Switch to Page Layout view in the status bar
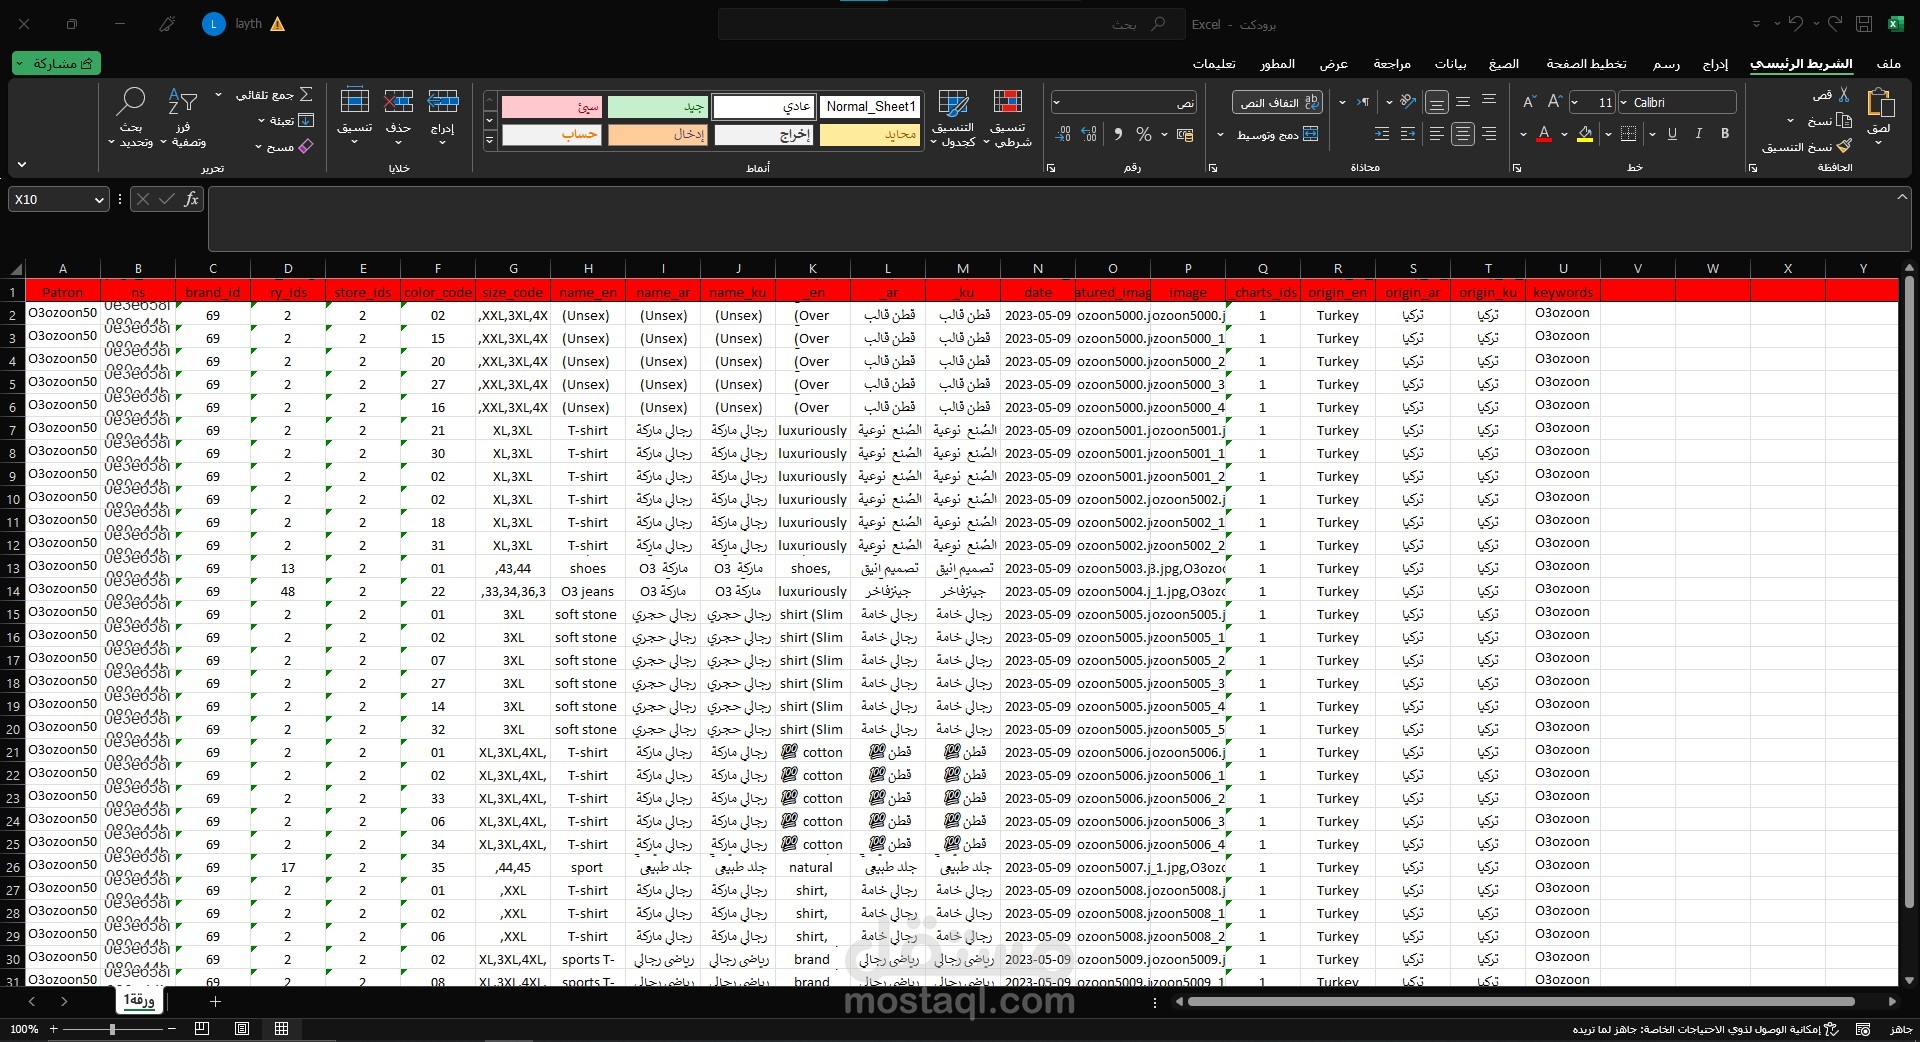 [x=242, y=1028]
